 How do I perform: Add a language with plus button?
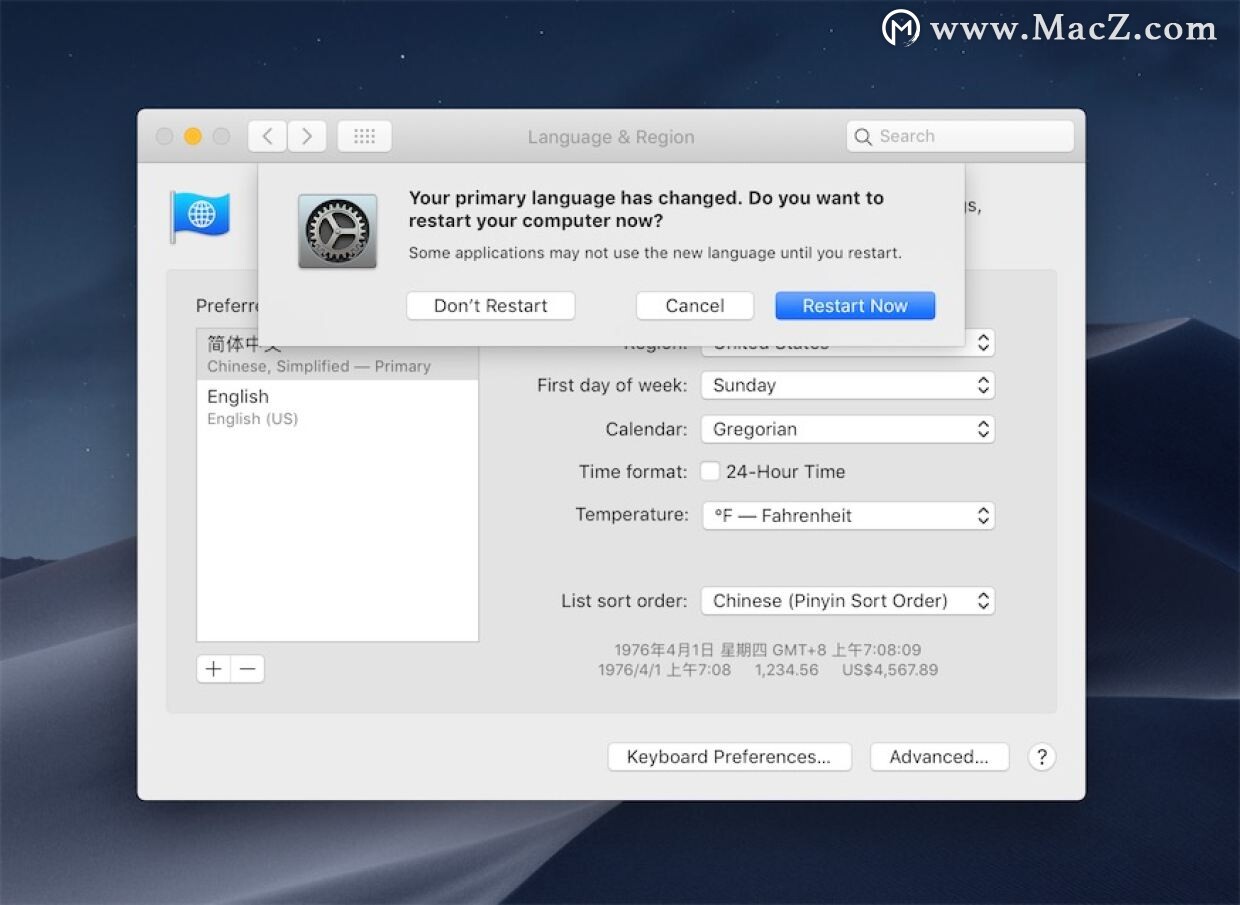click(213, 669)
